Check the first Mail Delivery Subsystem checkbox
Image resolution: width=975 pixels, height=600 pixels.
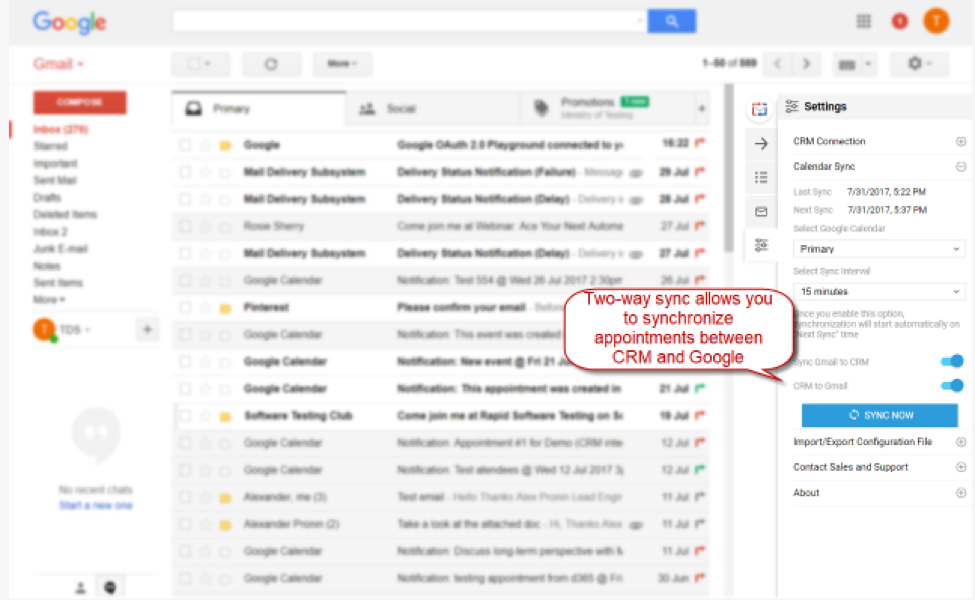point(185,172)
